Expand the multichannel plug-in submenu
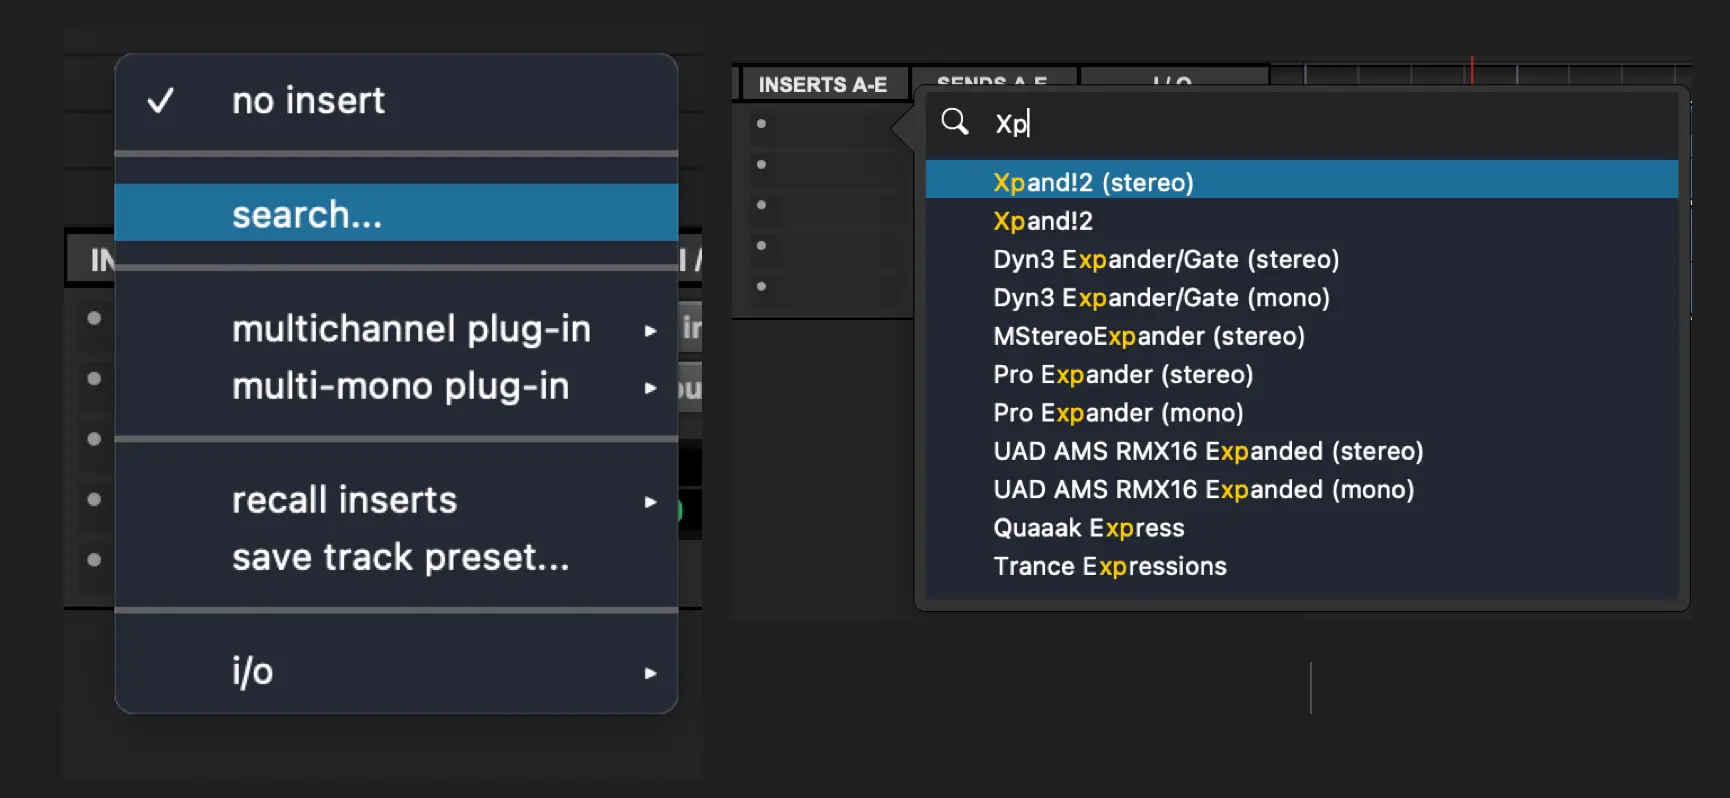This screenshot has height=798, width=1730. point(411,329)
